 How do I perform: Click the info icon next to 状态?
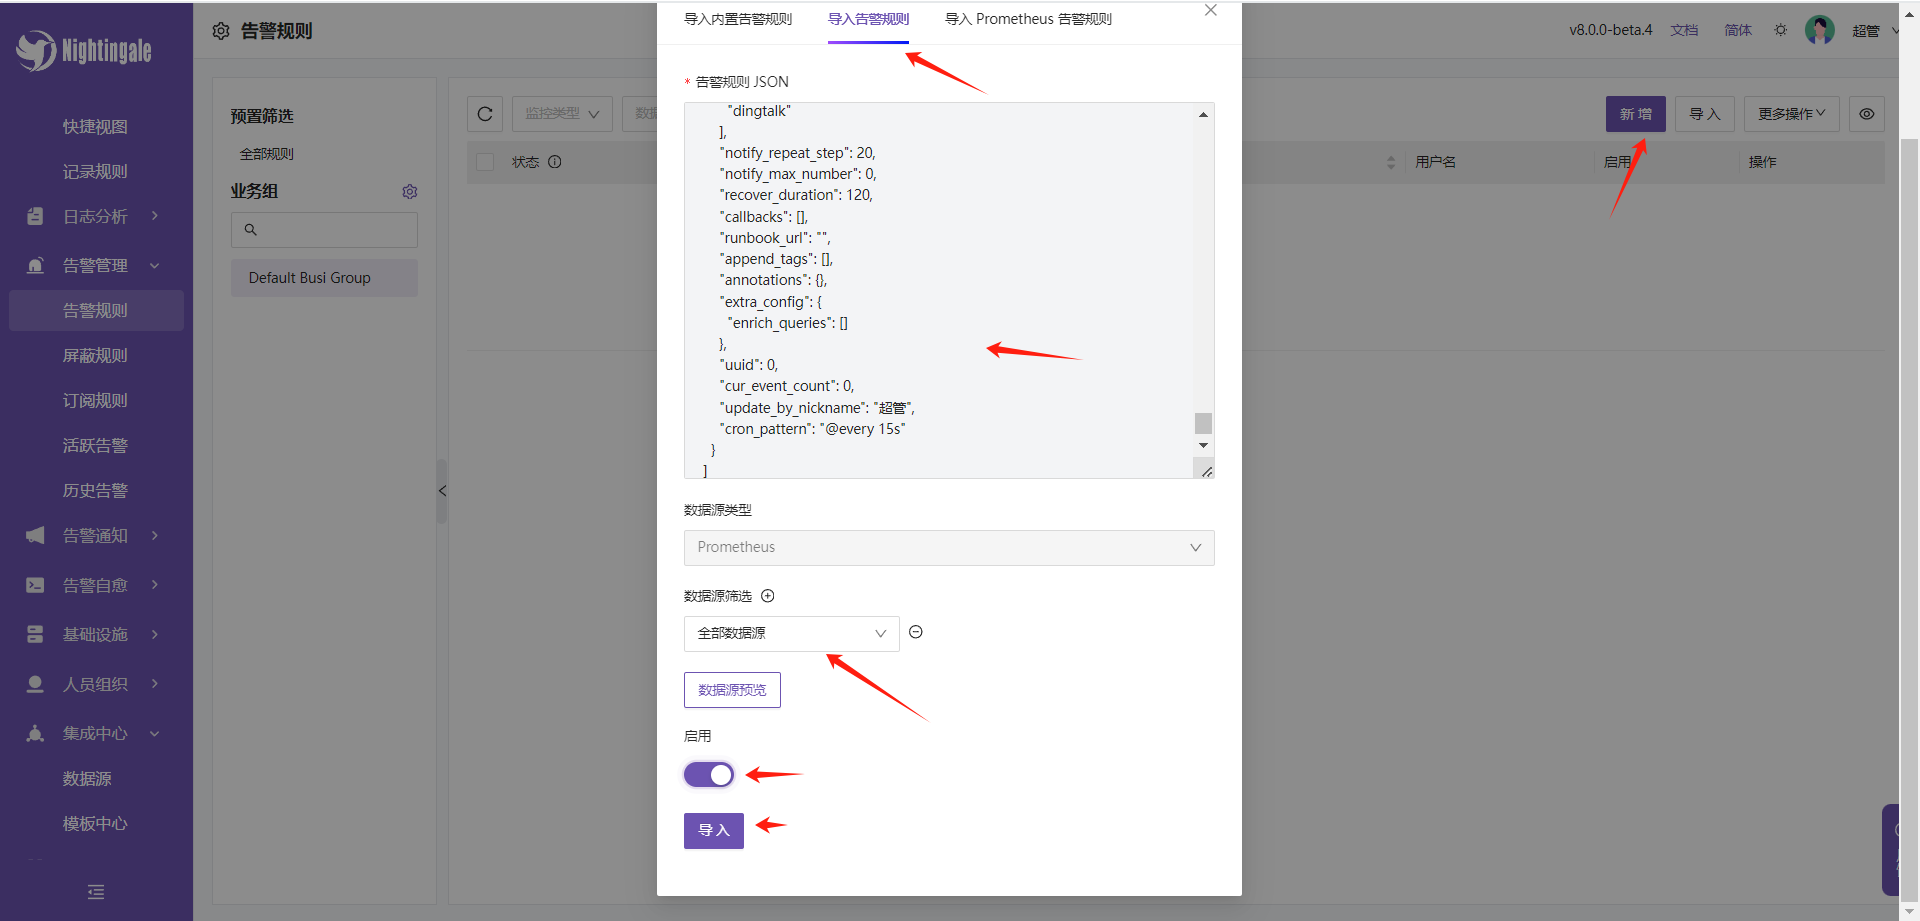(555, 162)
